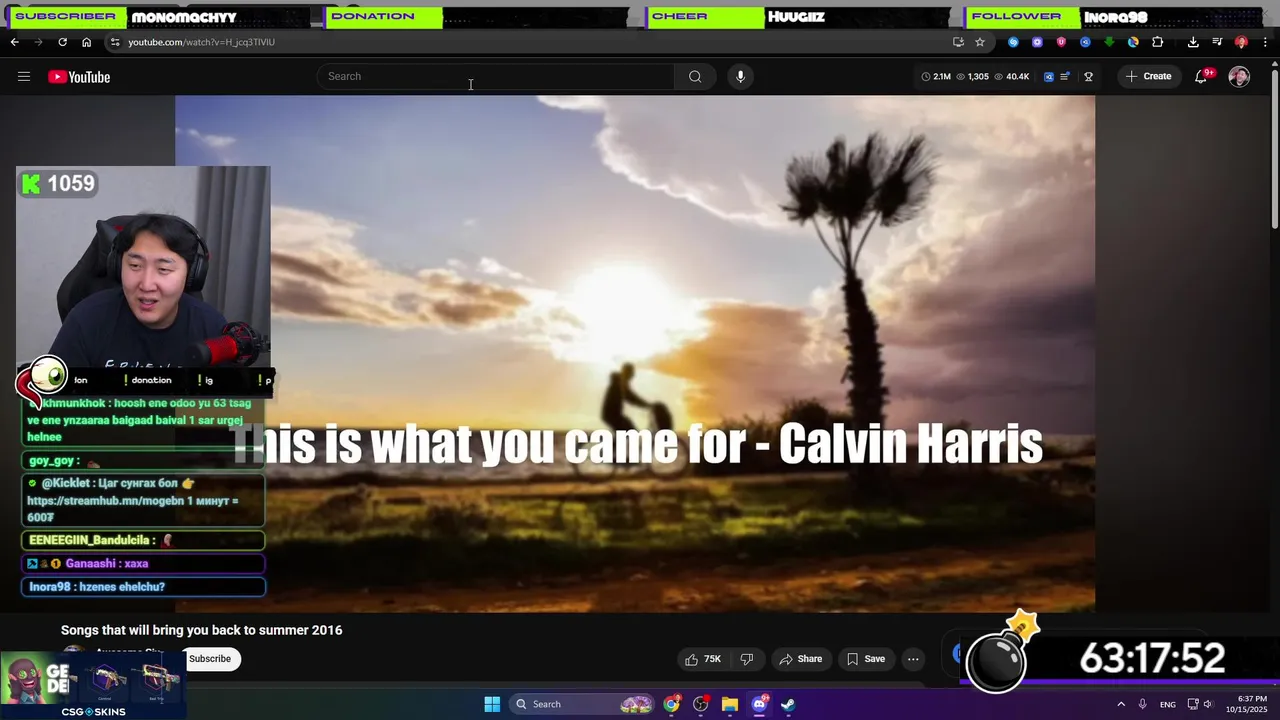
Task: Dislike the video
Action: coord(746,659)
